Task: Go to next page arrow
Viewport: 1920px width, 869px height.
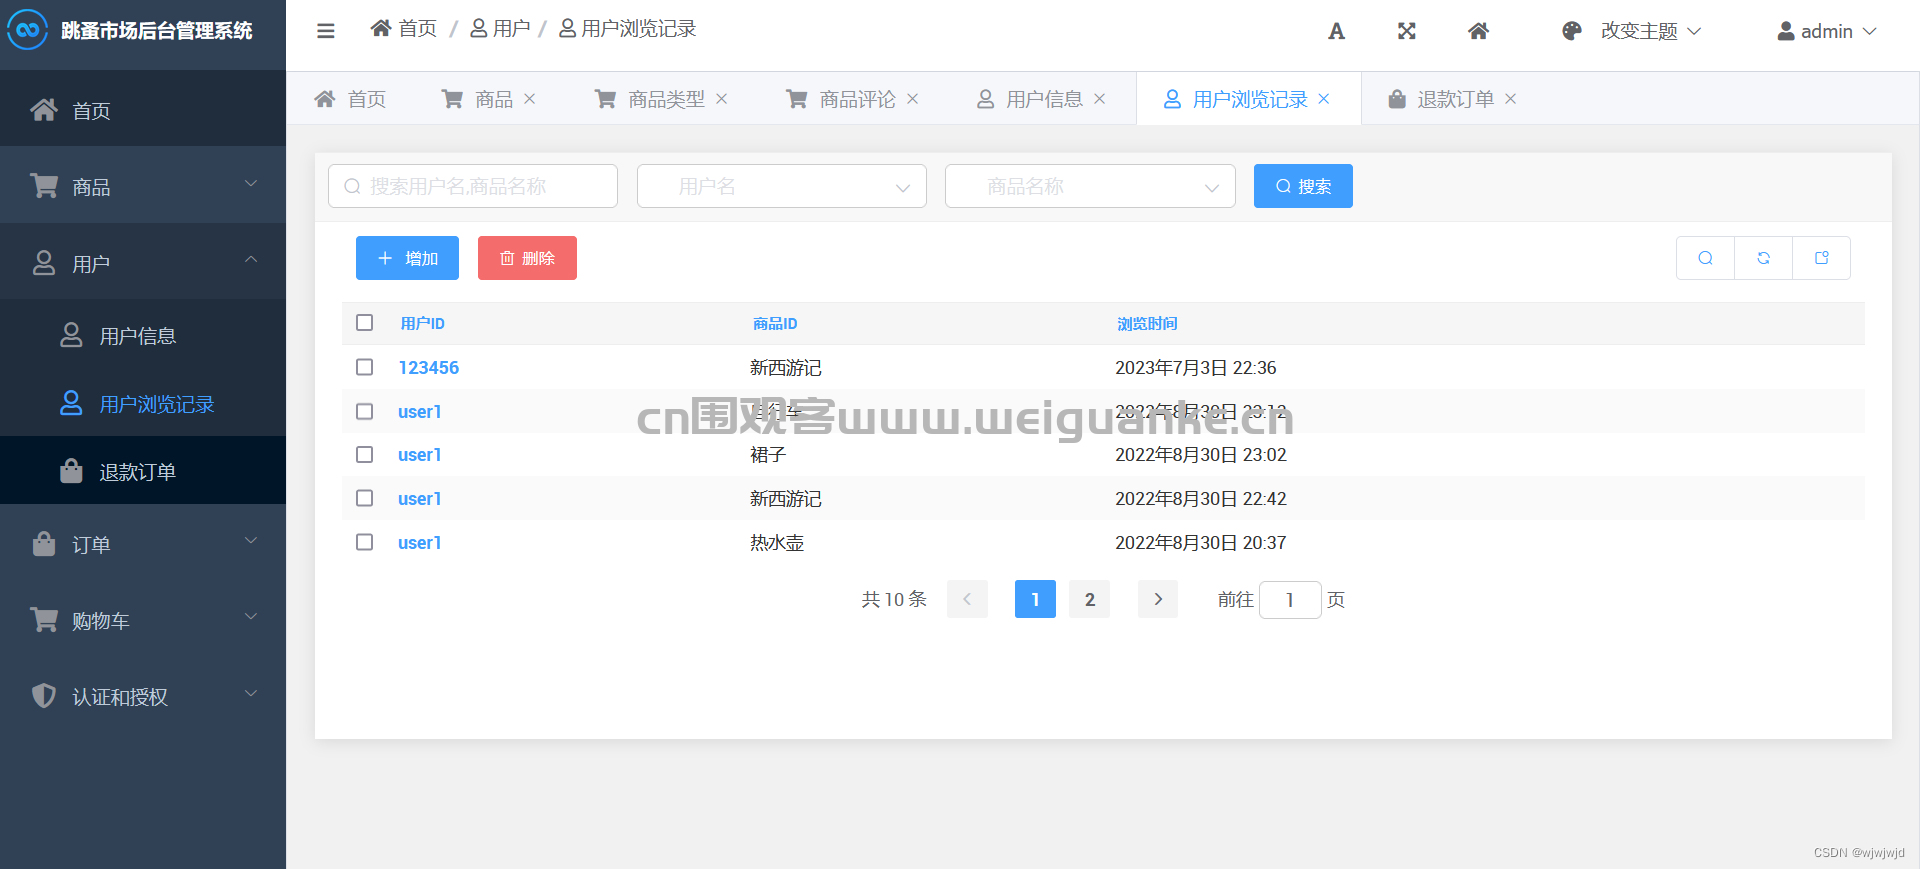Action: pyautogui.click(x=1158, y=599)
